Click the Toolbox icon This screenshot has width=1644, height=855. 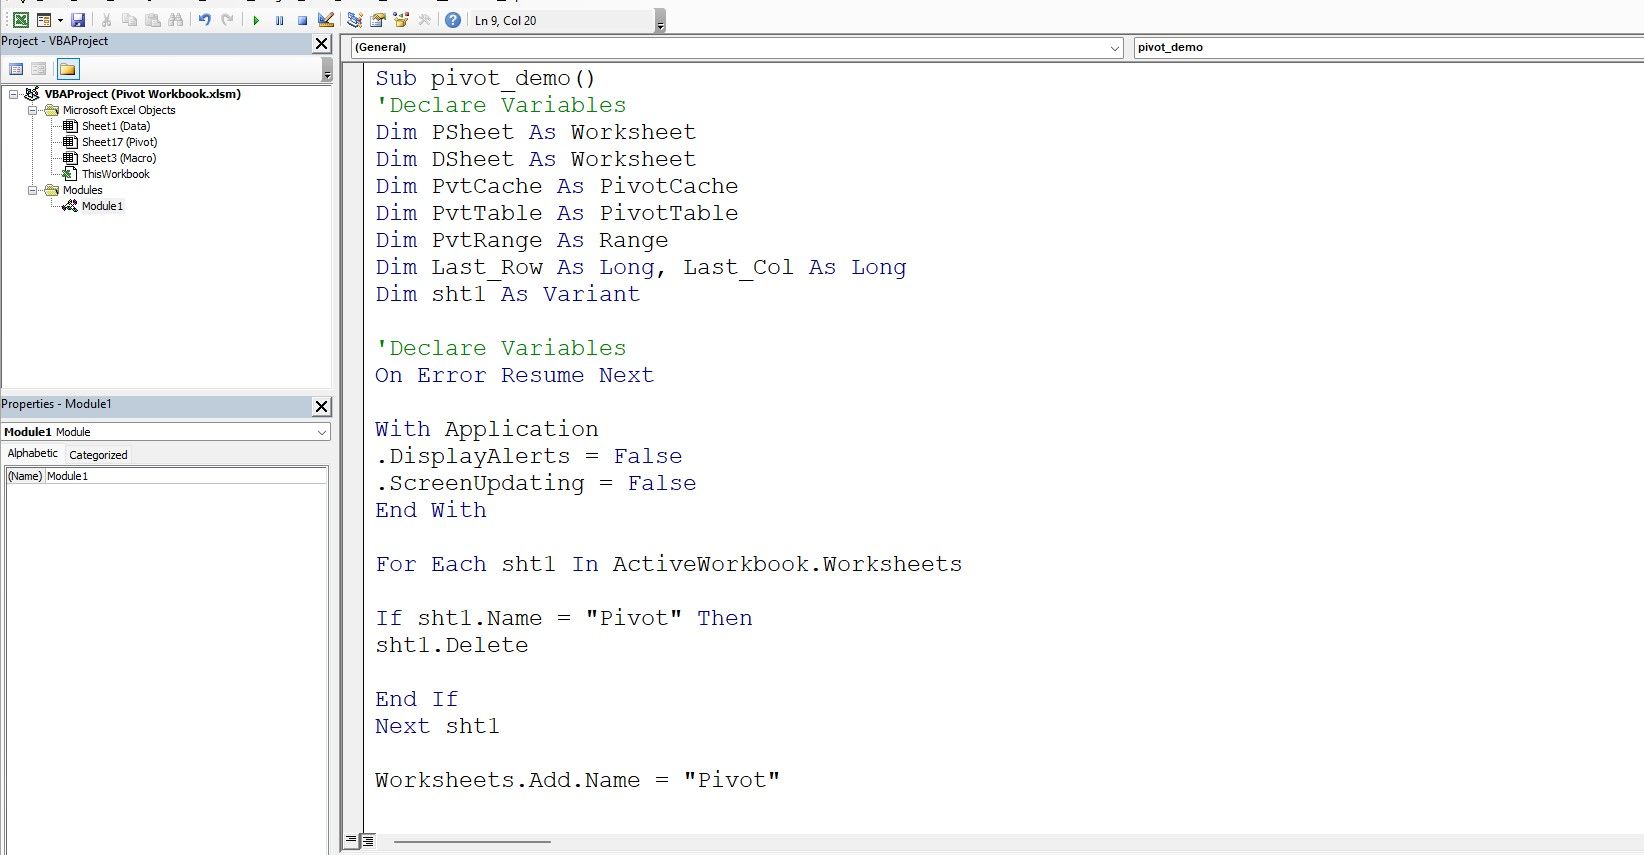(424, 20)
